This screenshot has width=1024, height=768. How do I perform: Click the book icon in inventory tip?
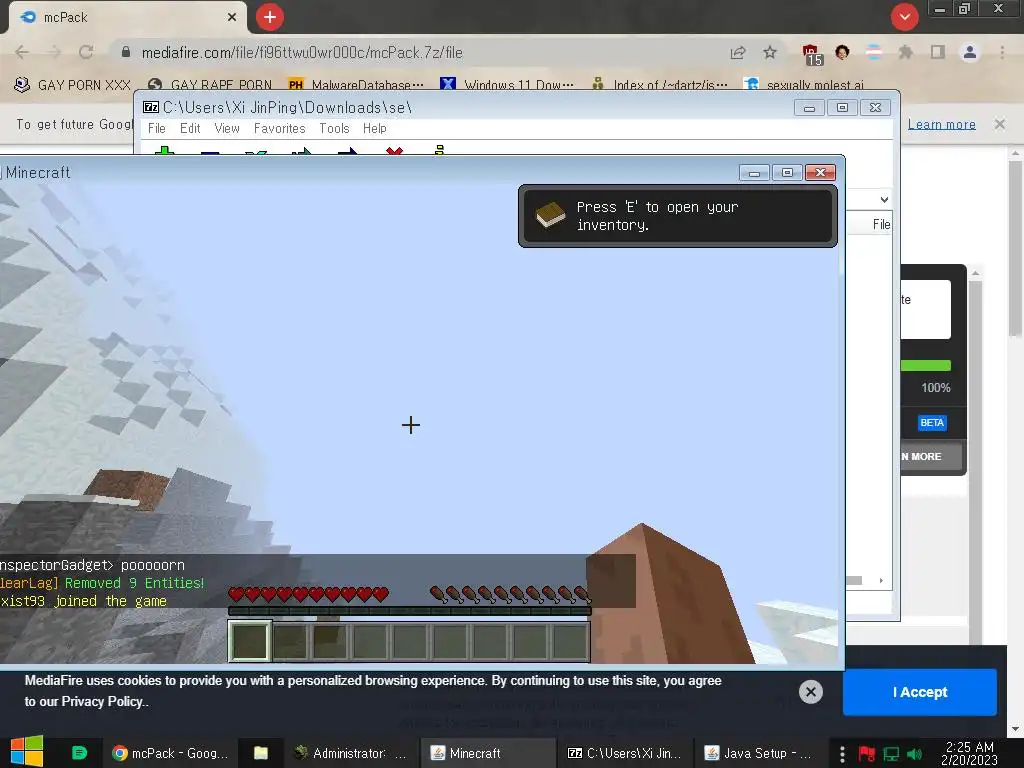551,215
